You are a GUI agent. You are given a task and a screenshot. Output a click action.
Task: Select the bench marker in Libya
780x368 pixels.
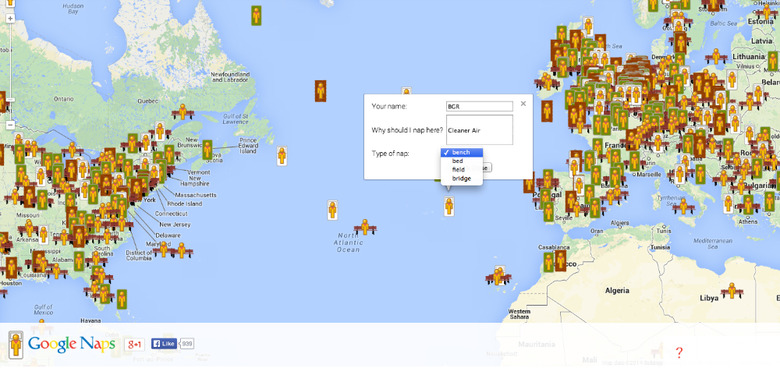coord(731,290)
